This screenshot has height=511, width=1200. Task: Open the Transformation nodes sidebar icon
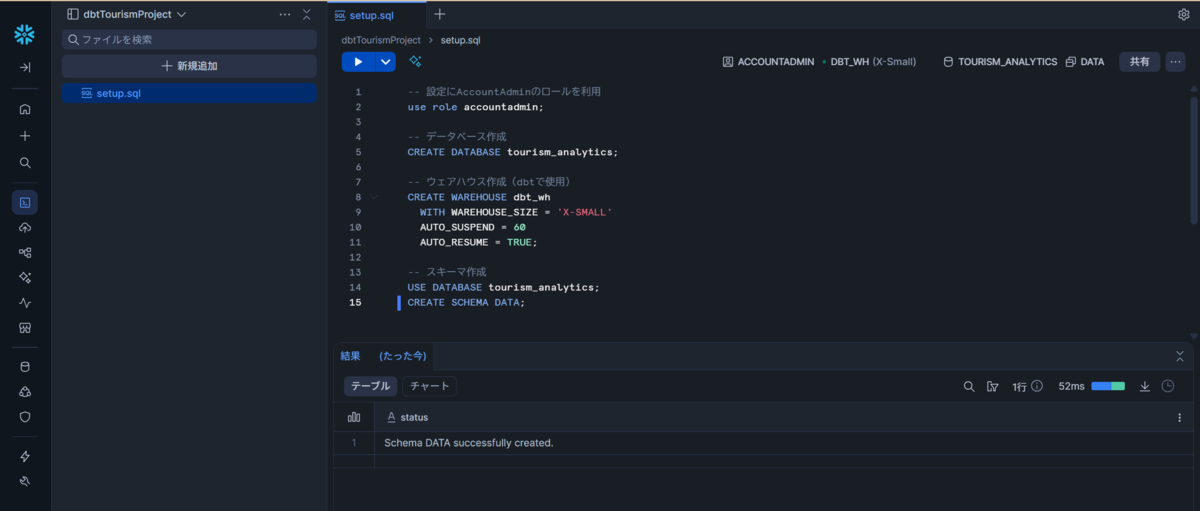click(25, 253)
